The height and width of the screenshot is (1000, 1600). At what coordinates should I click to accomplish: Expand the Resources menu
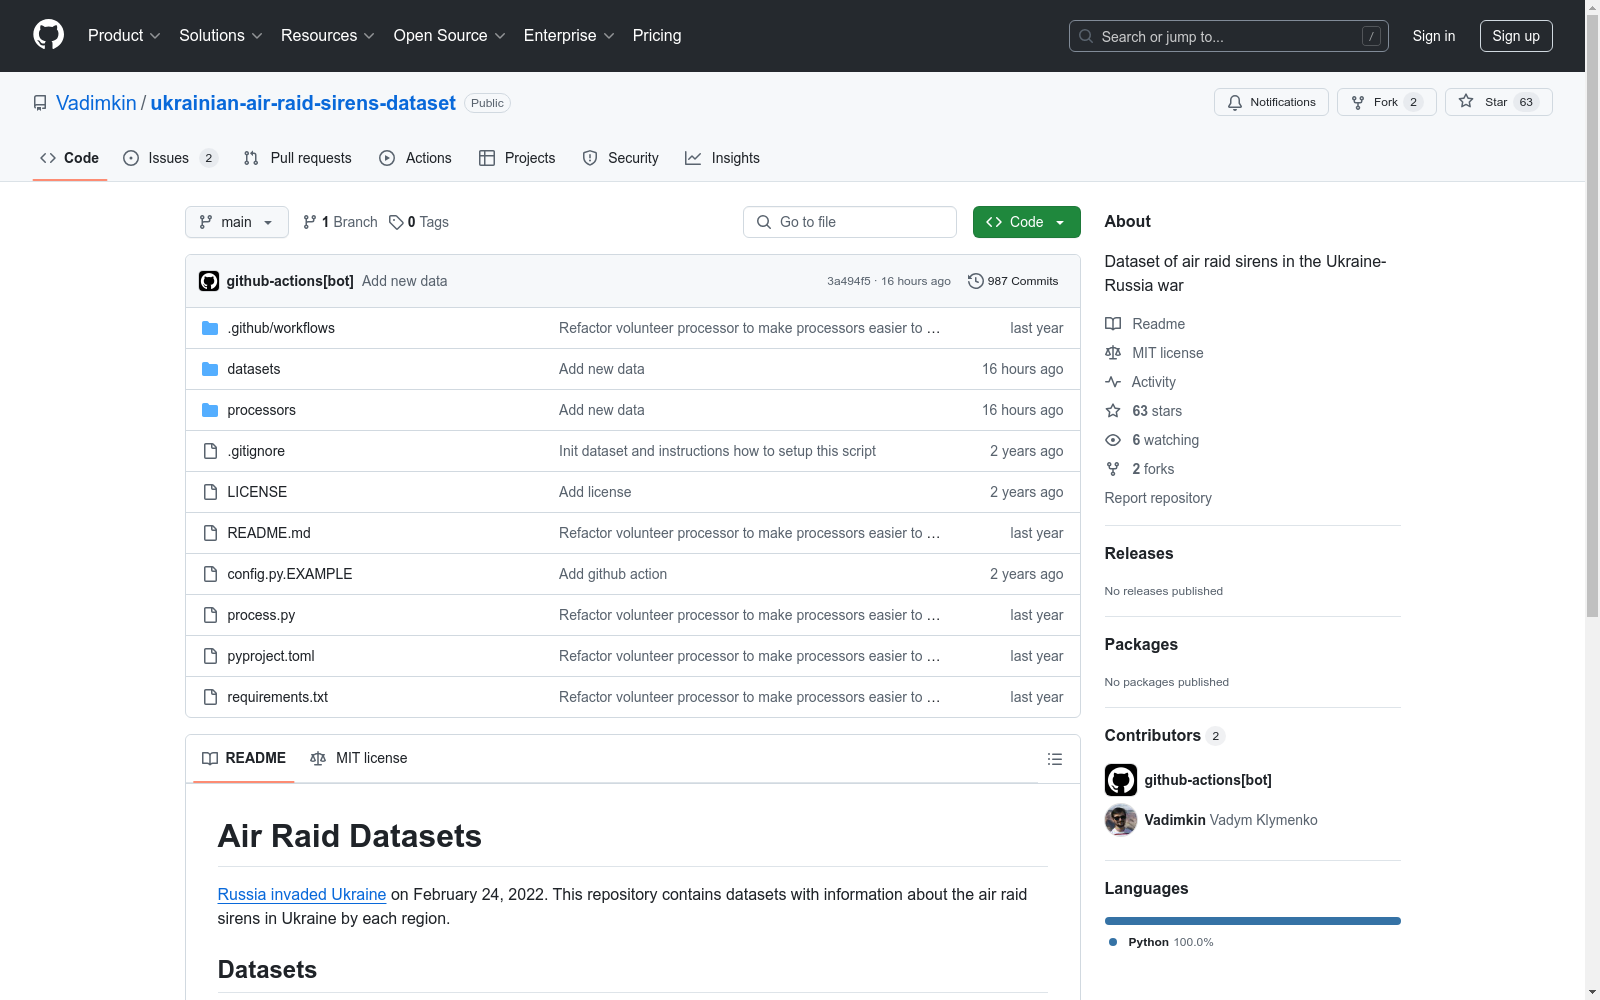pos(328,36)
